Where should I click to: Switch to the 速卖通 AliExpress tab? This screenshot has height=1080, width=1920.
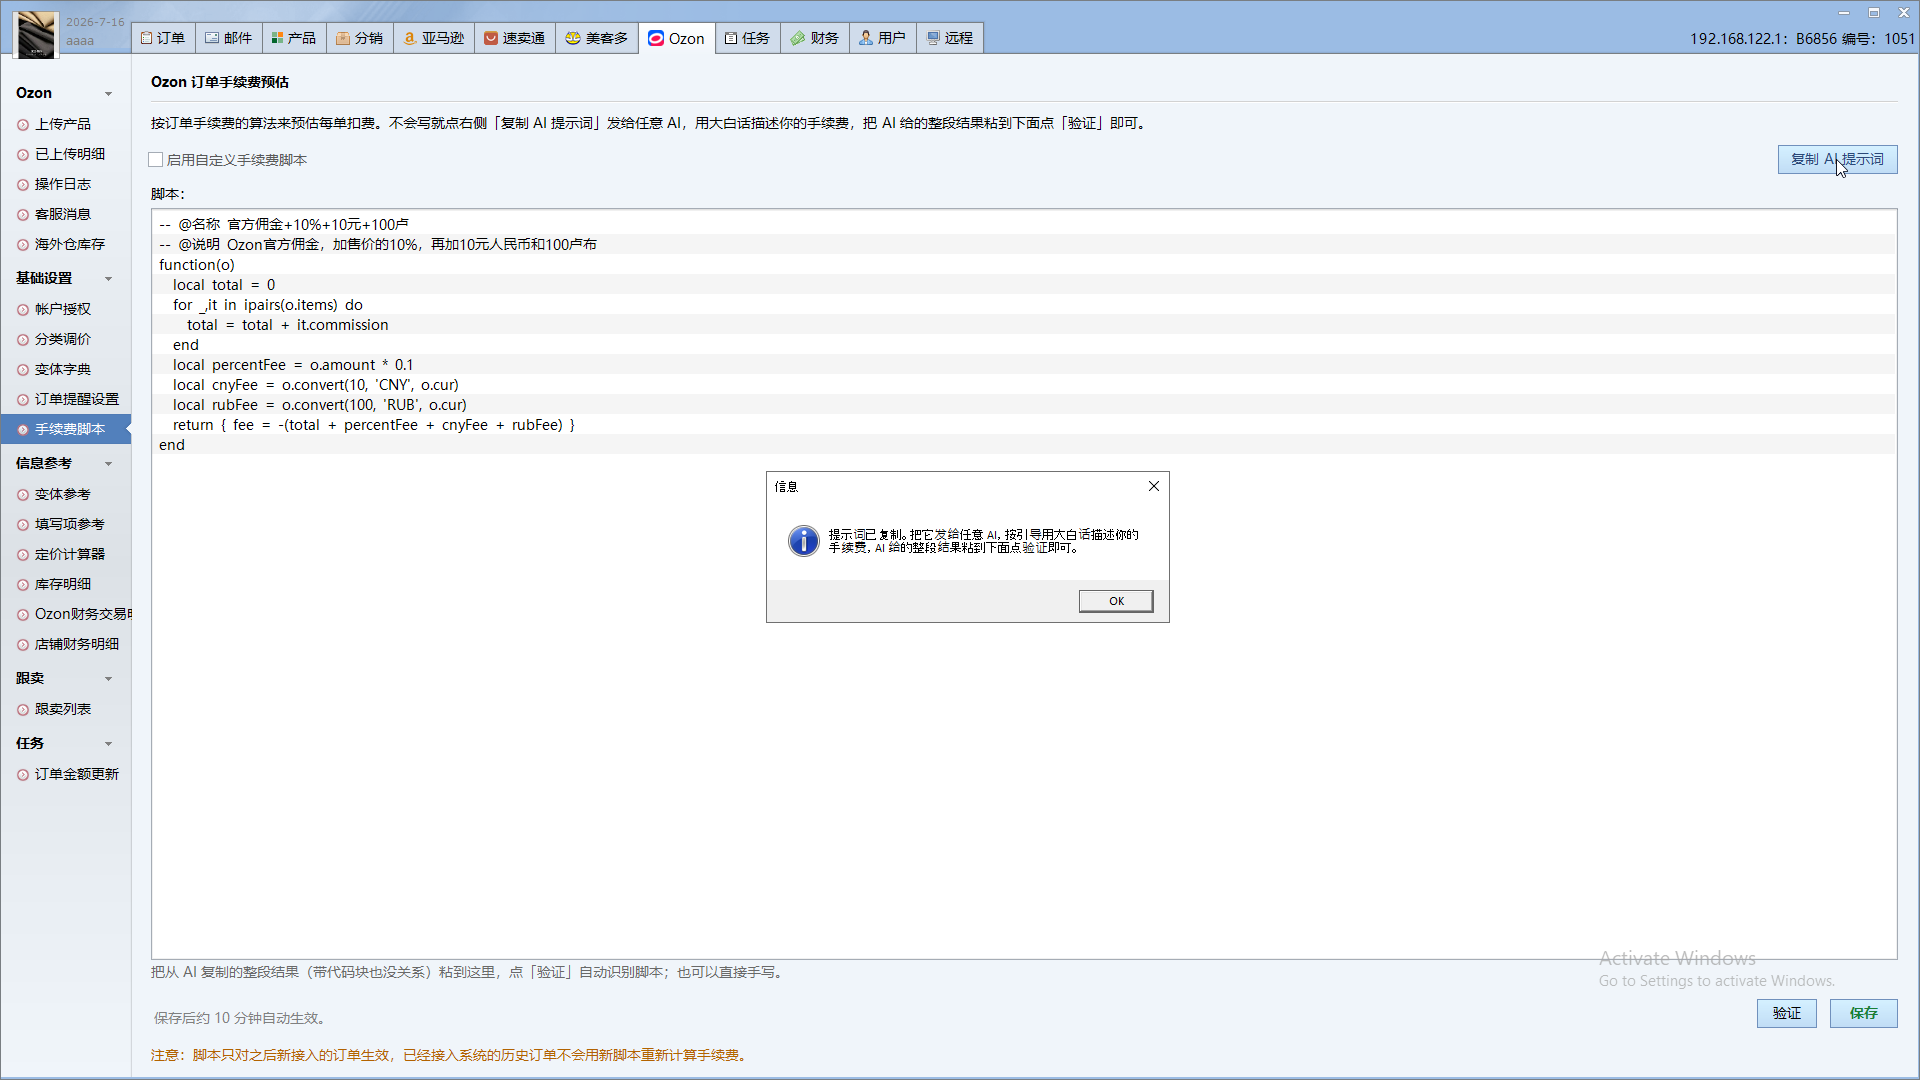pyautogui.click(x=515, y=38)
